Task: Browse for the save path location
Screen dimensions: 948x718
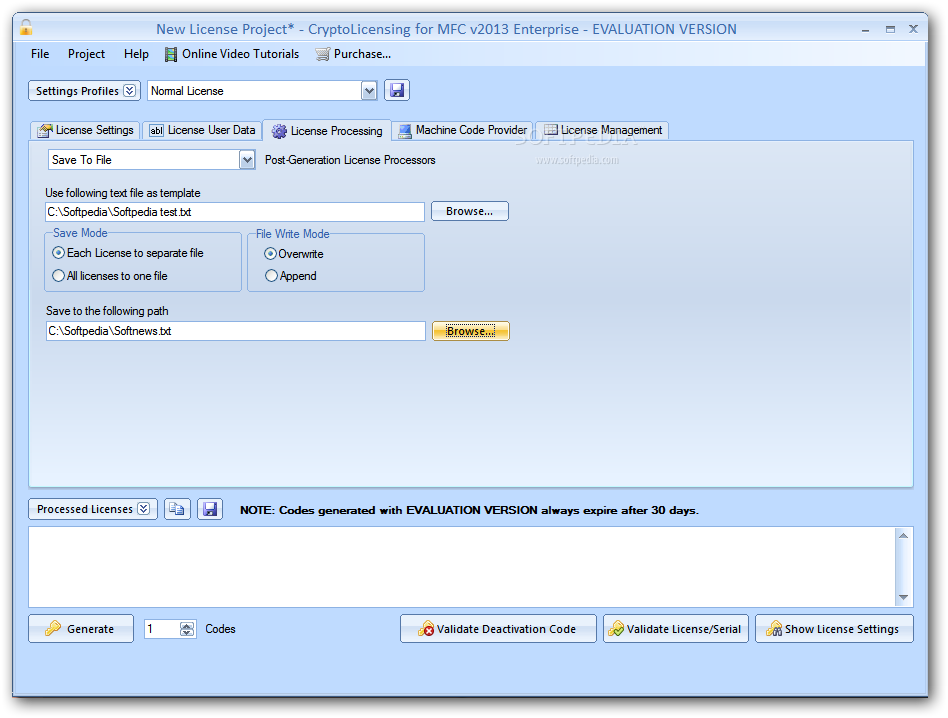Action: point(471,331)
